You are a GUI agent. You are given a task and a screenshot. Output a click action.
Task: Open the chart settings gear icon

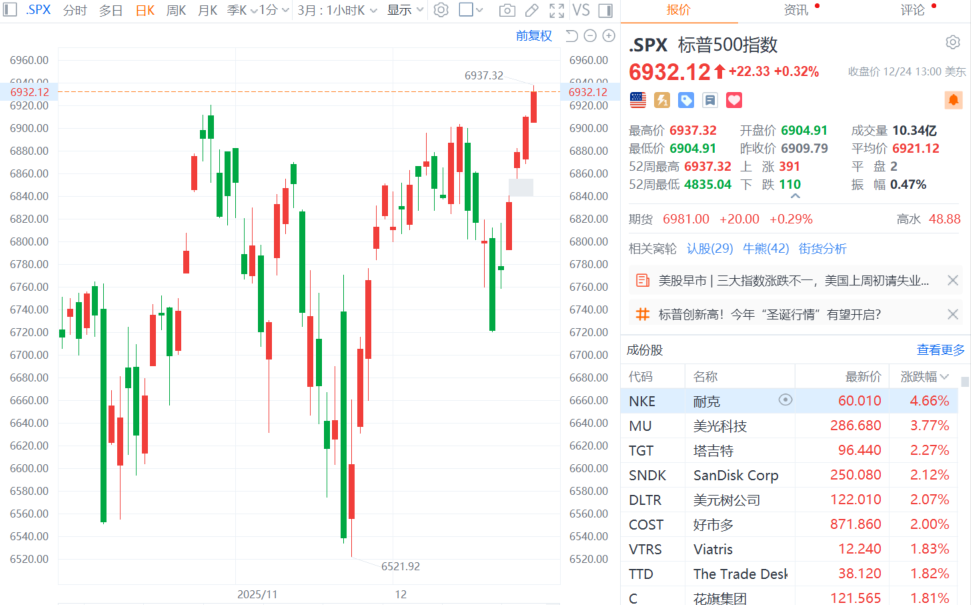pyautogui.click(x=441, y=10)
